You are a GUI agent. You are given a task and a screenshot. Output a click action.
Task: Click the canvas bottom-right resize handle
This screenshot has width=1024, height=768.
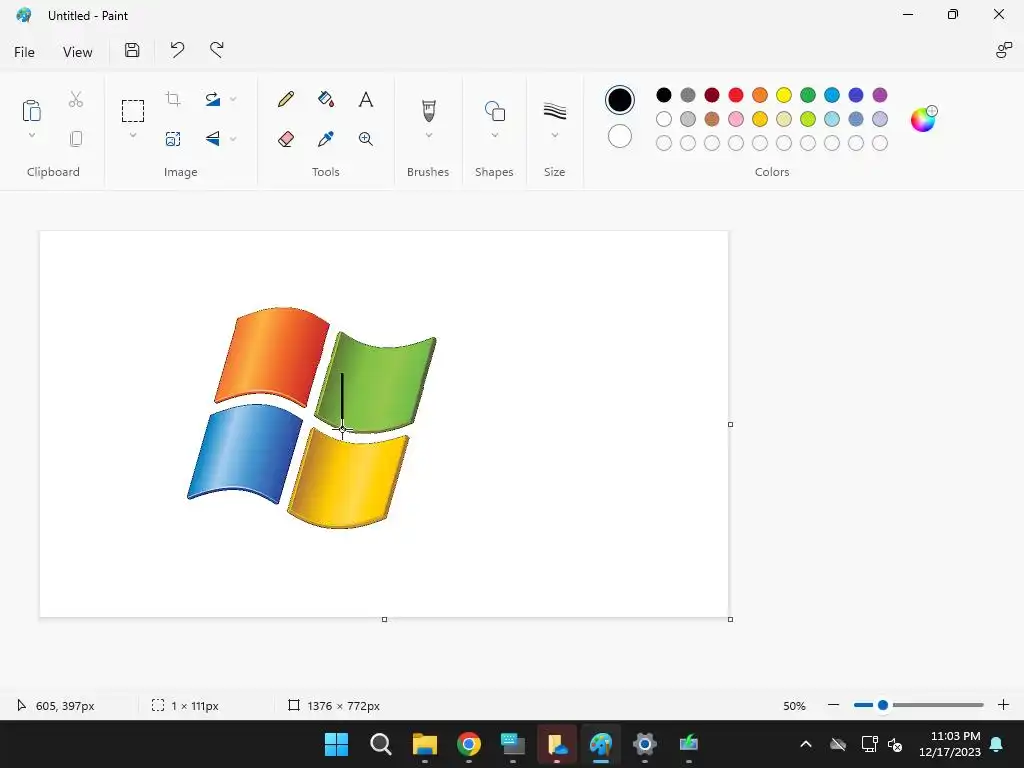click(730, 619)
